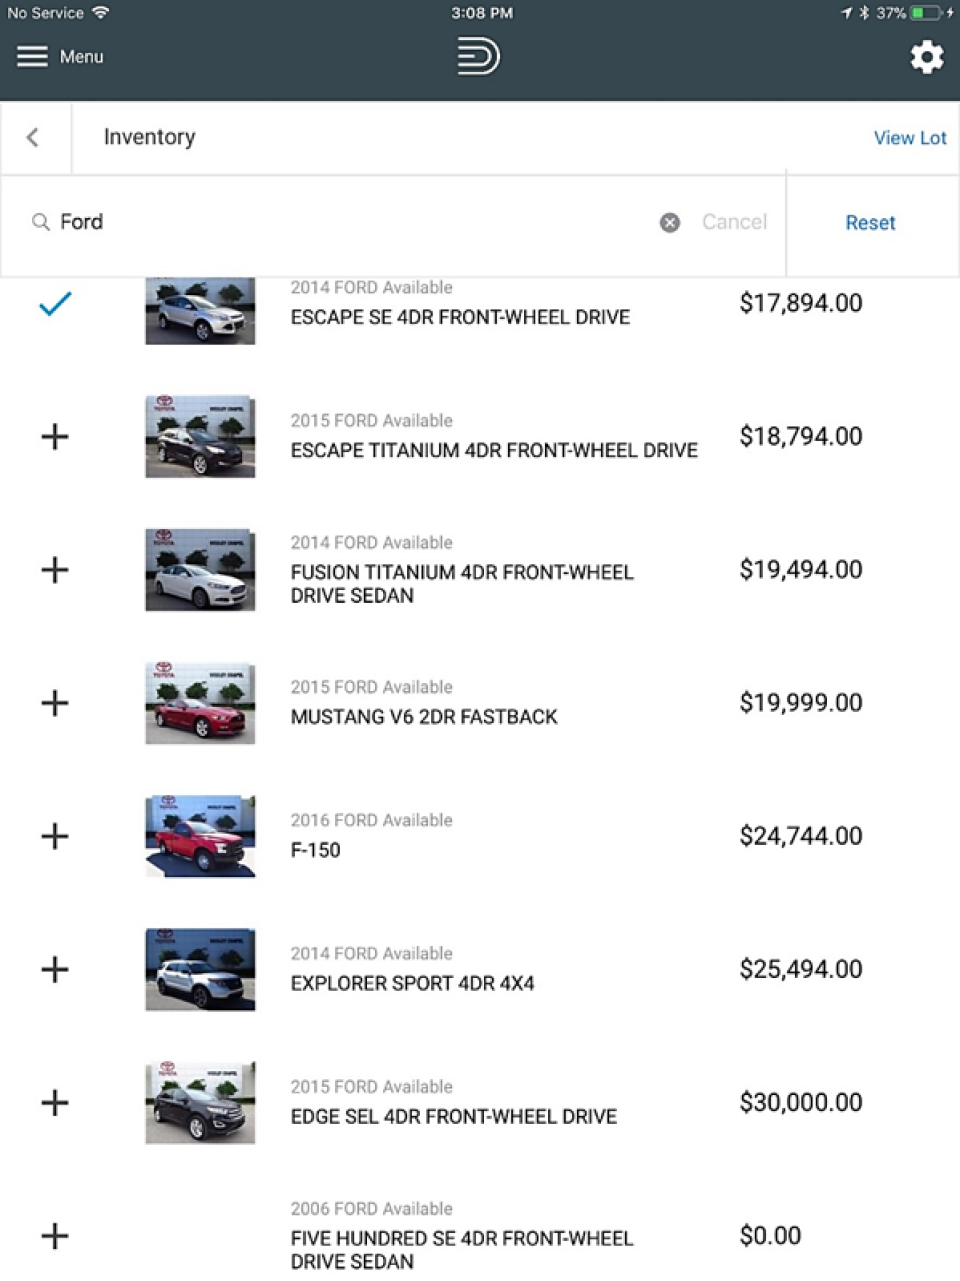Open settings via the gear icon
The height and width of the screenshot is (1281, 960).
click(927, 57)
